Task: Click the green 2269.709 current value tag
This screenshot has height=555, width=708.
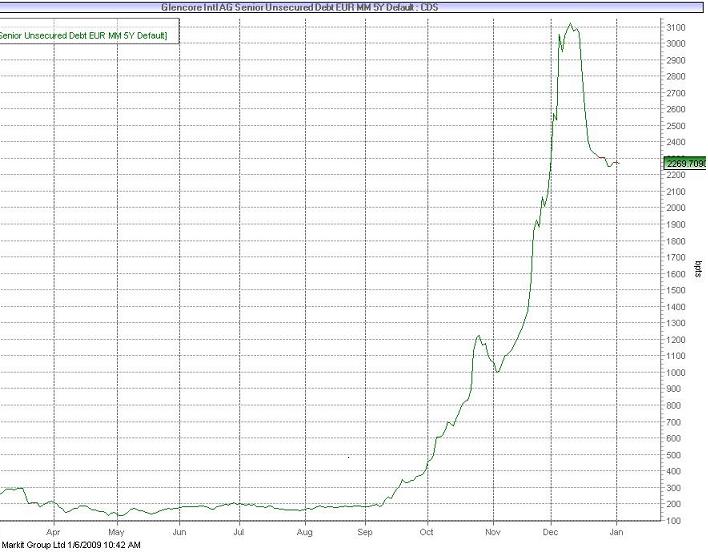Action: pyautogui.click(x=684, y=162)
